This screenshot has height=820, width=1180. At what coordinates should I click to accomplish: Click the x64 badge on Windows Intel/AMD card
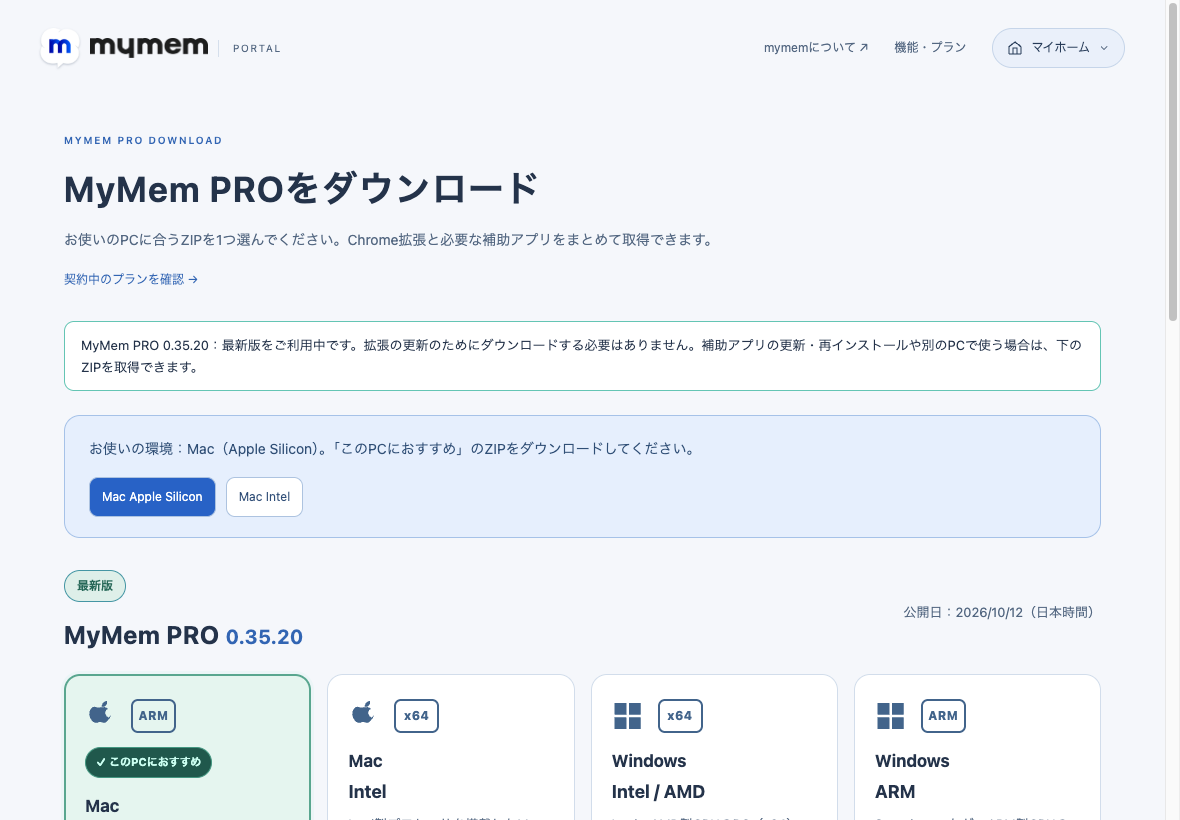[x=680, y=716]
